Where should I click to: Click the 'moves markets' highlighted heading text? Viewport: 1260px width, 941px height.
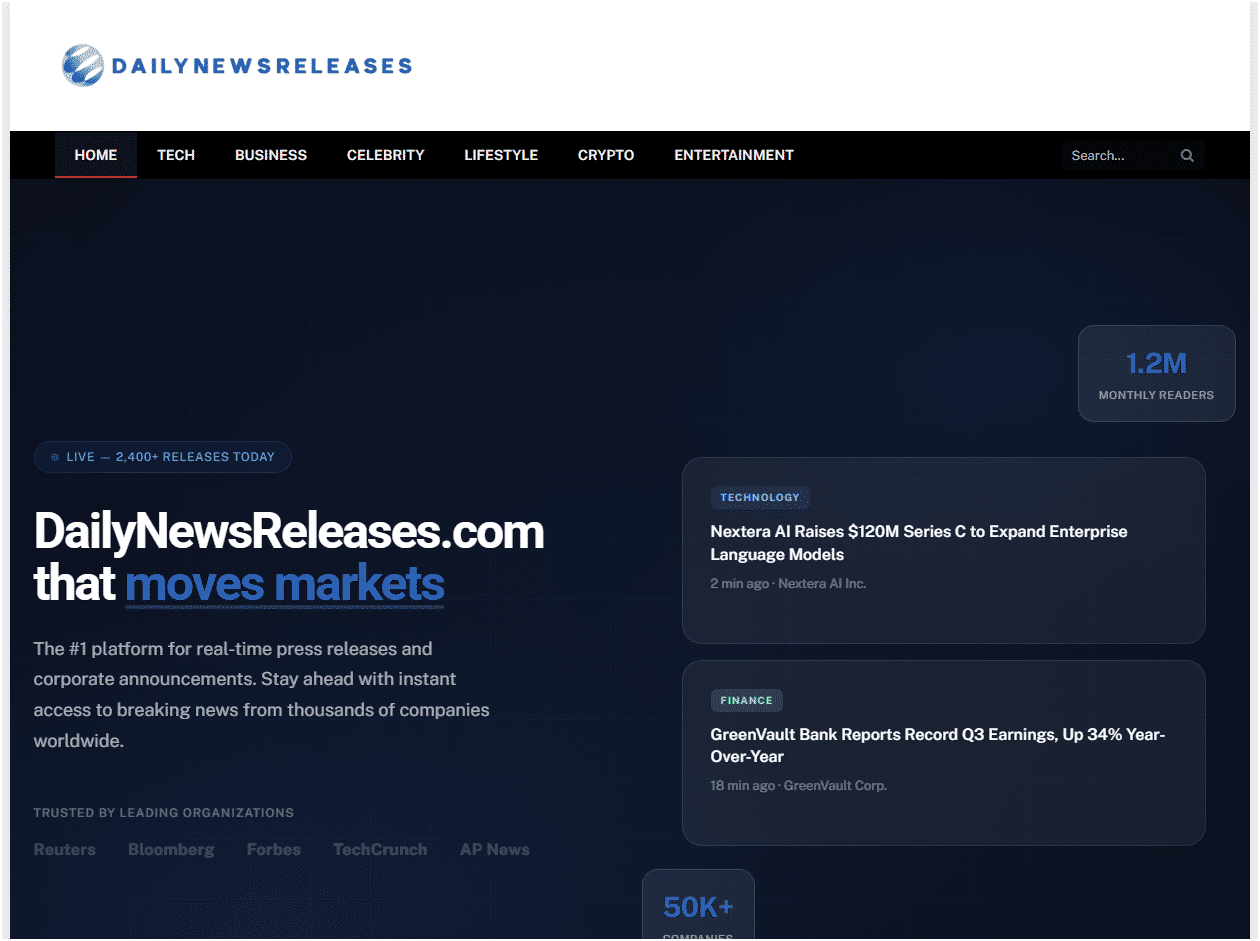point(285,584)
